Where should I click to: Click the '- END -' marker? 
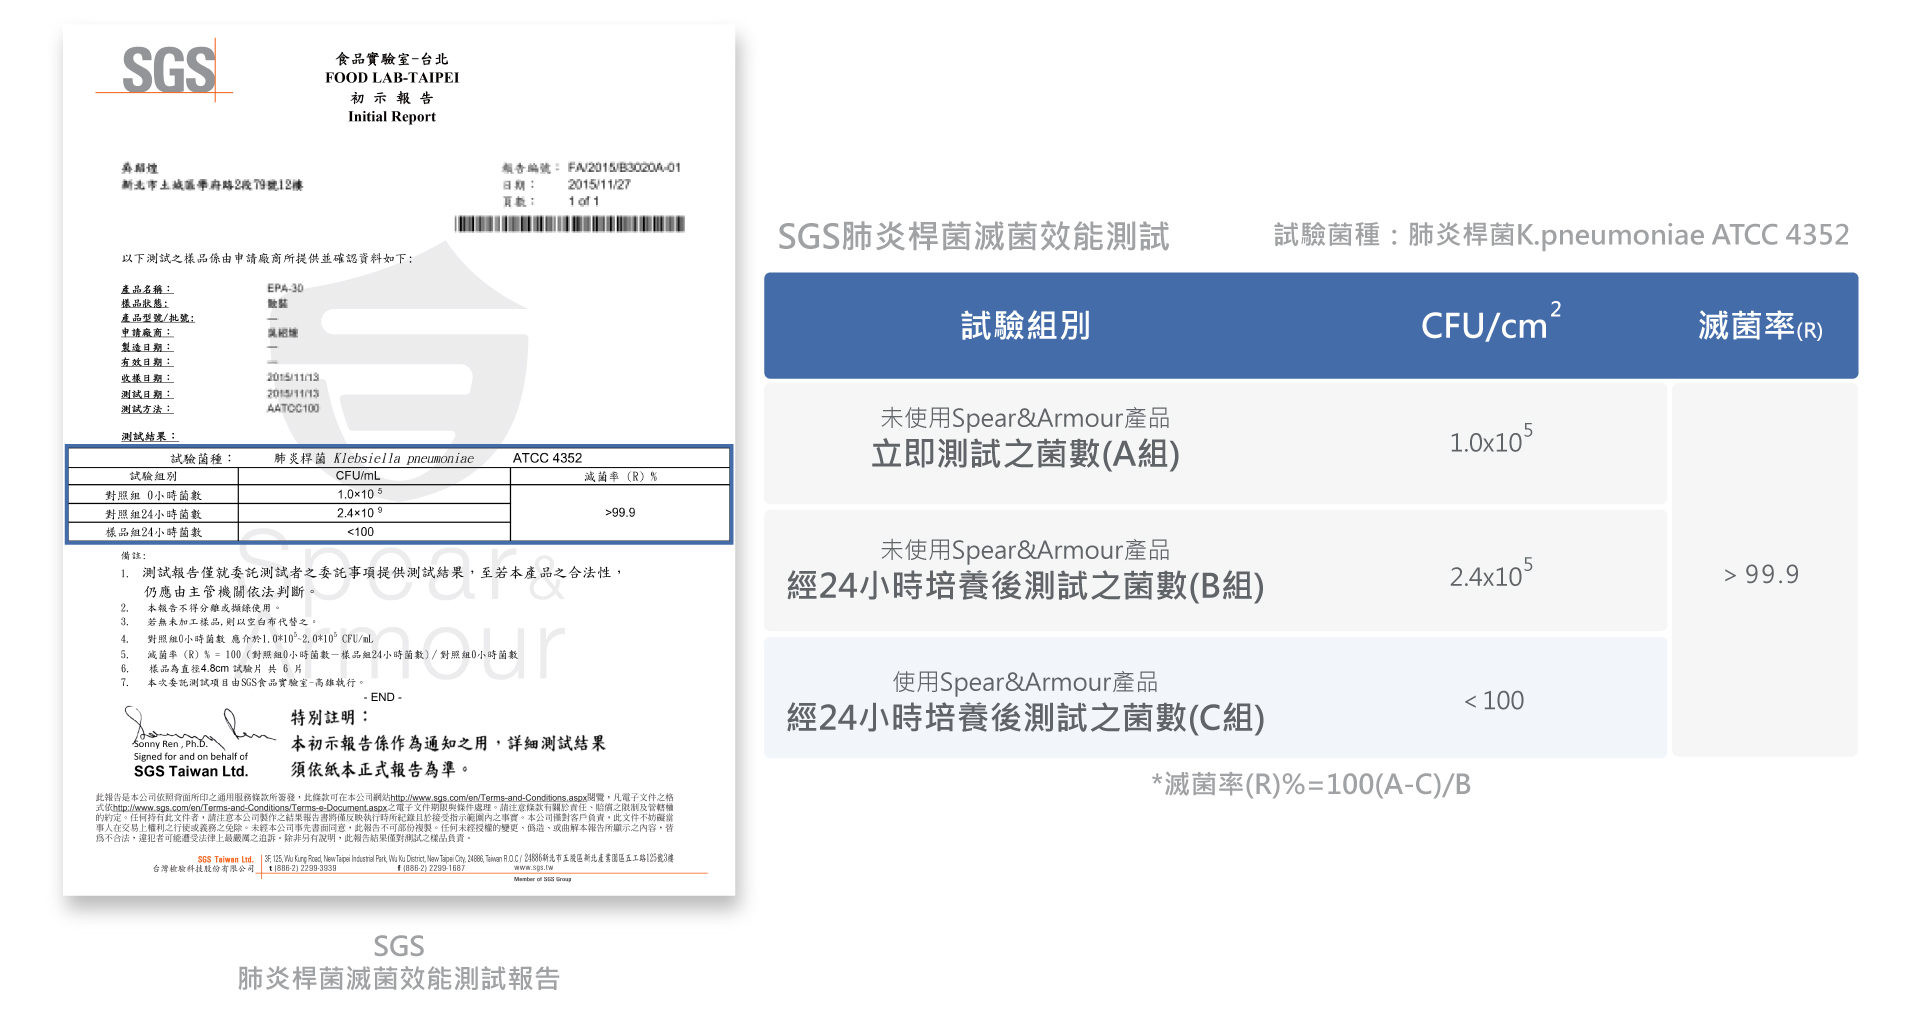point(383,697)
